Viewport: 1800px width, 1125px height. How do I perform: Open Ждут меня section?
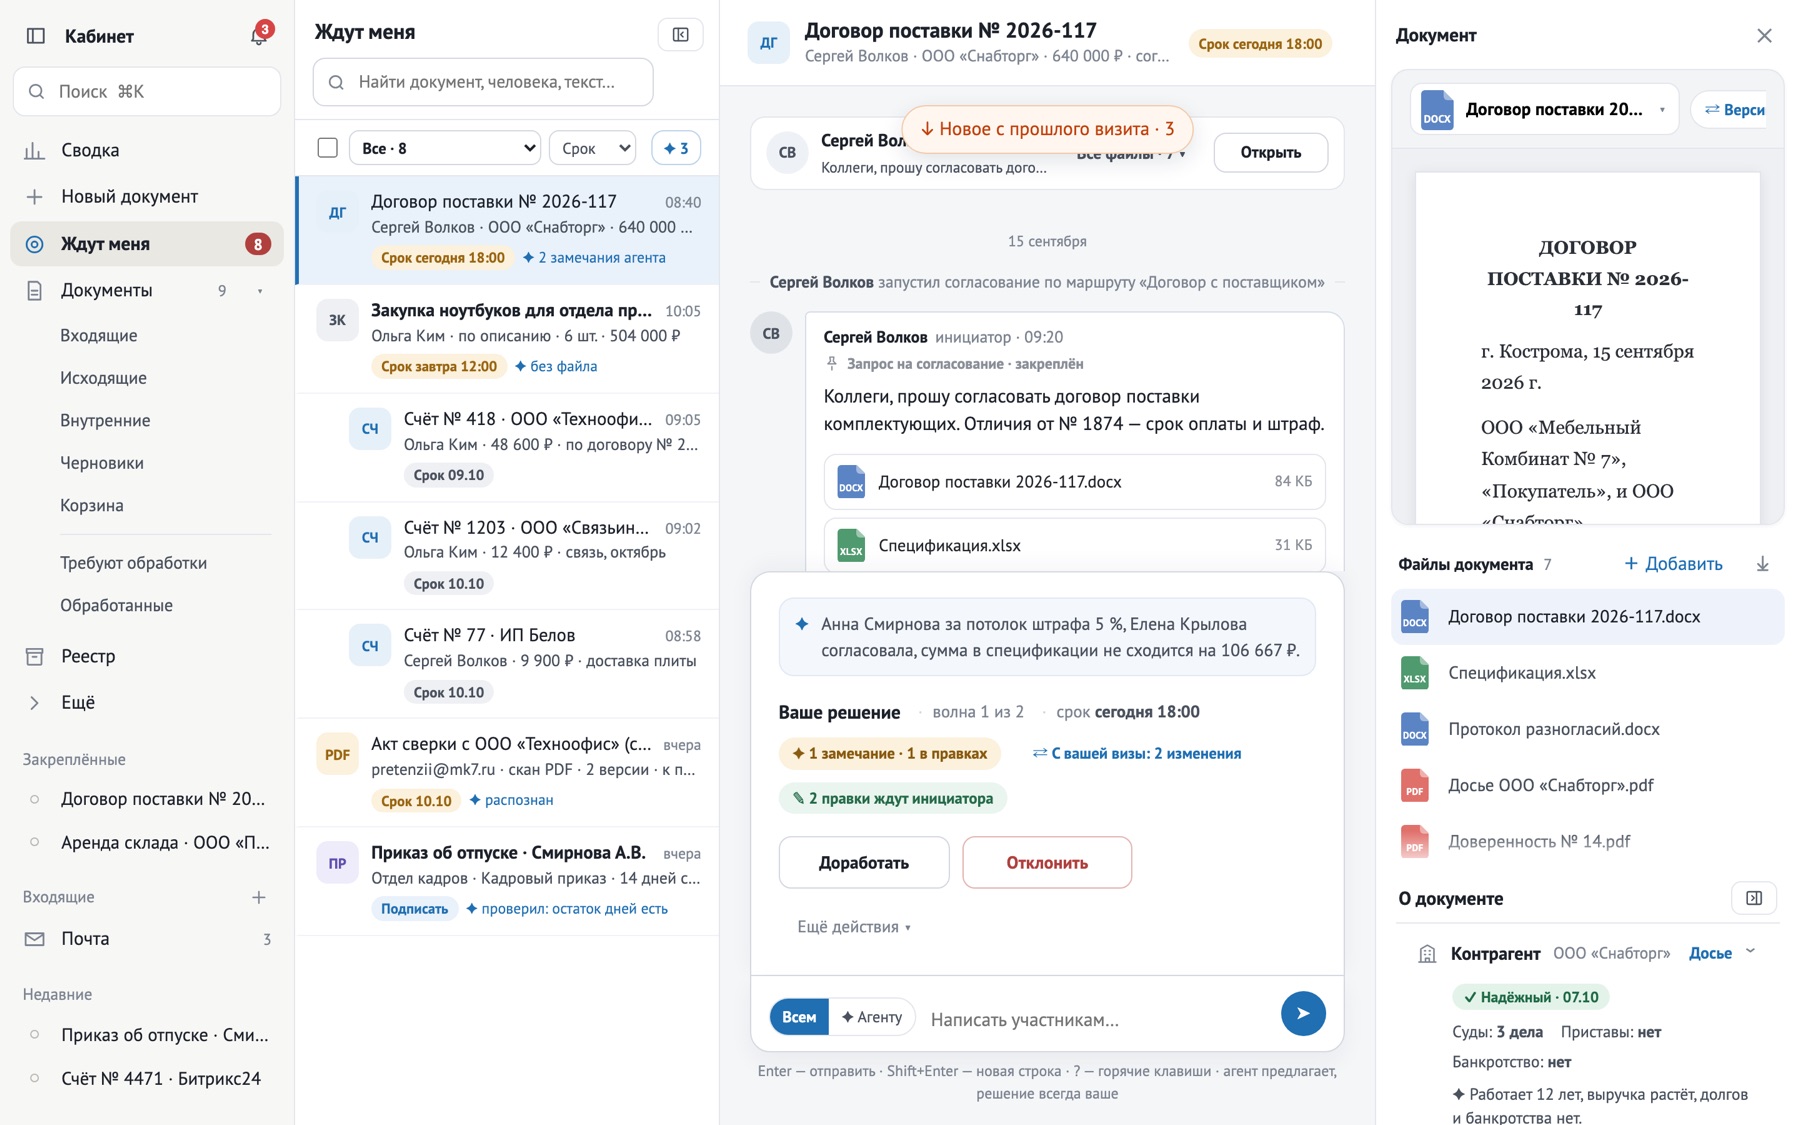147,244
